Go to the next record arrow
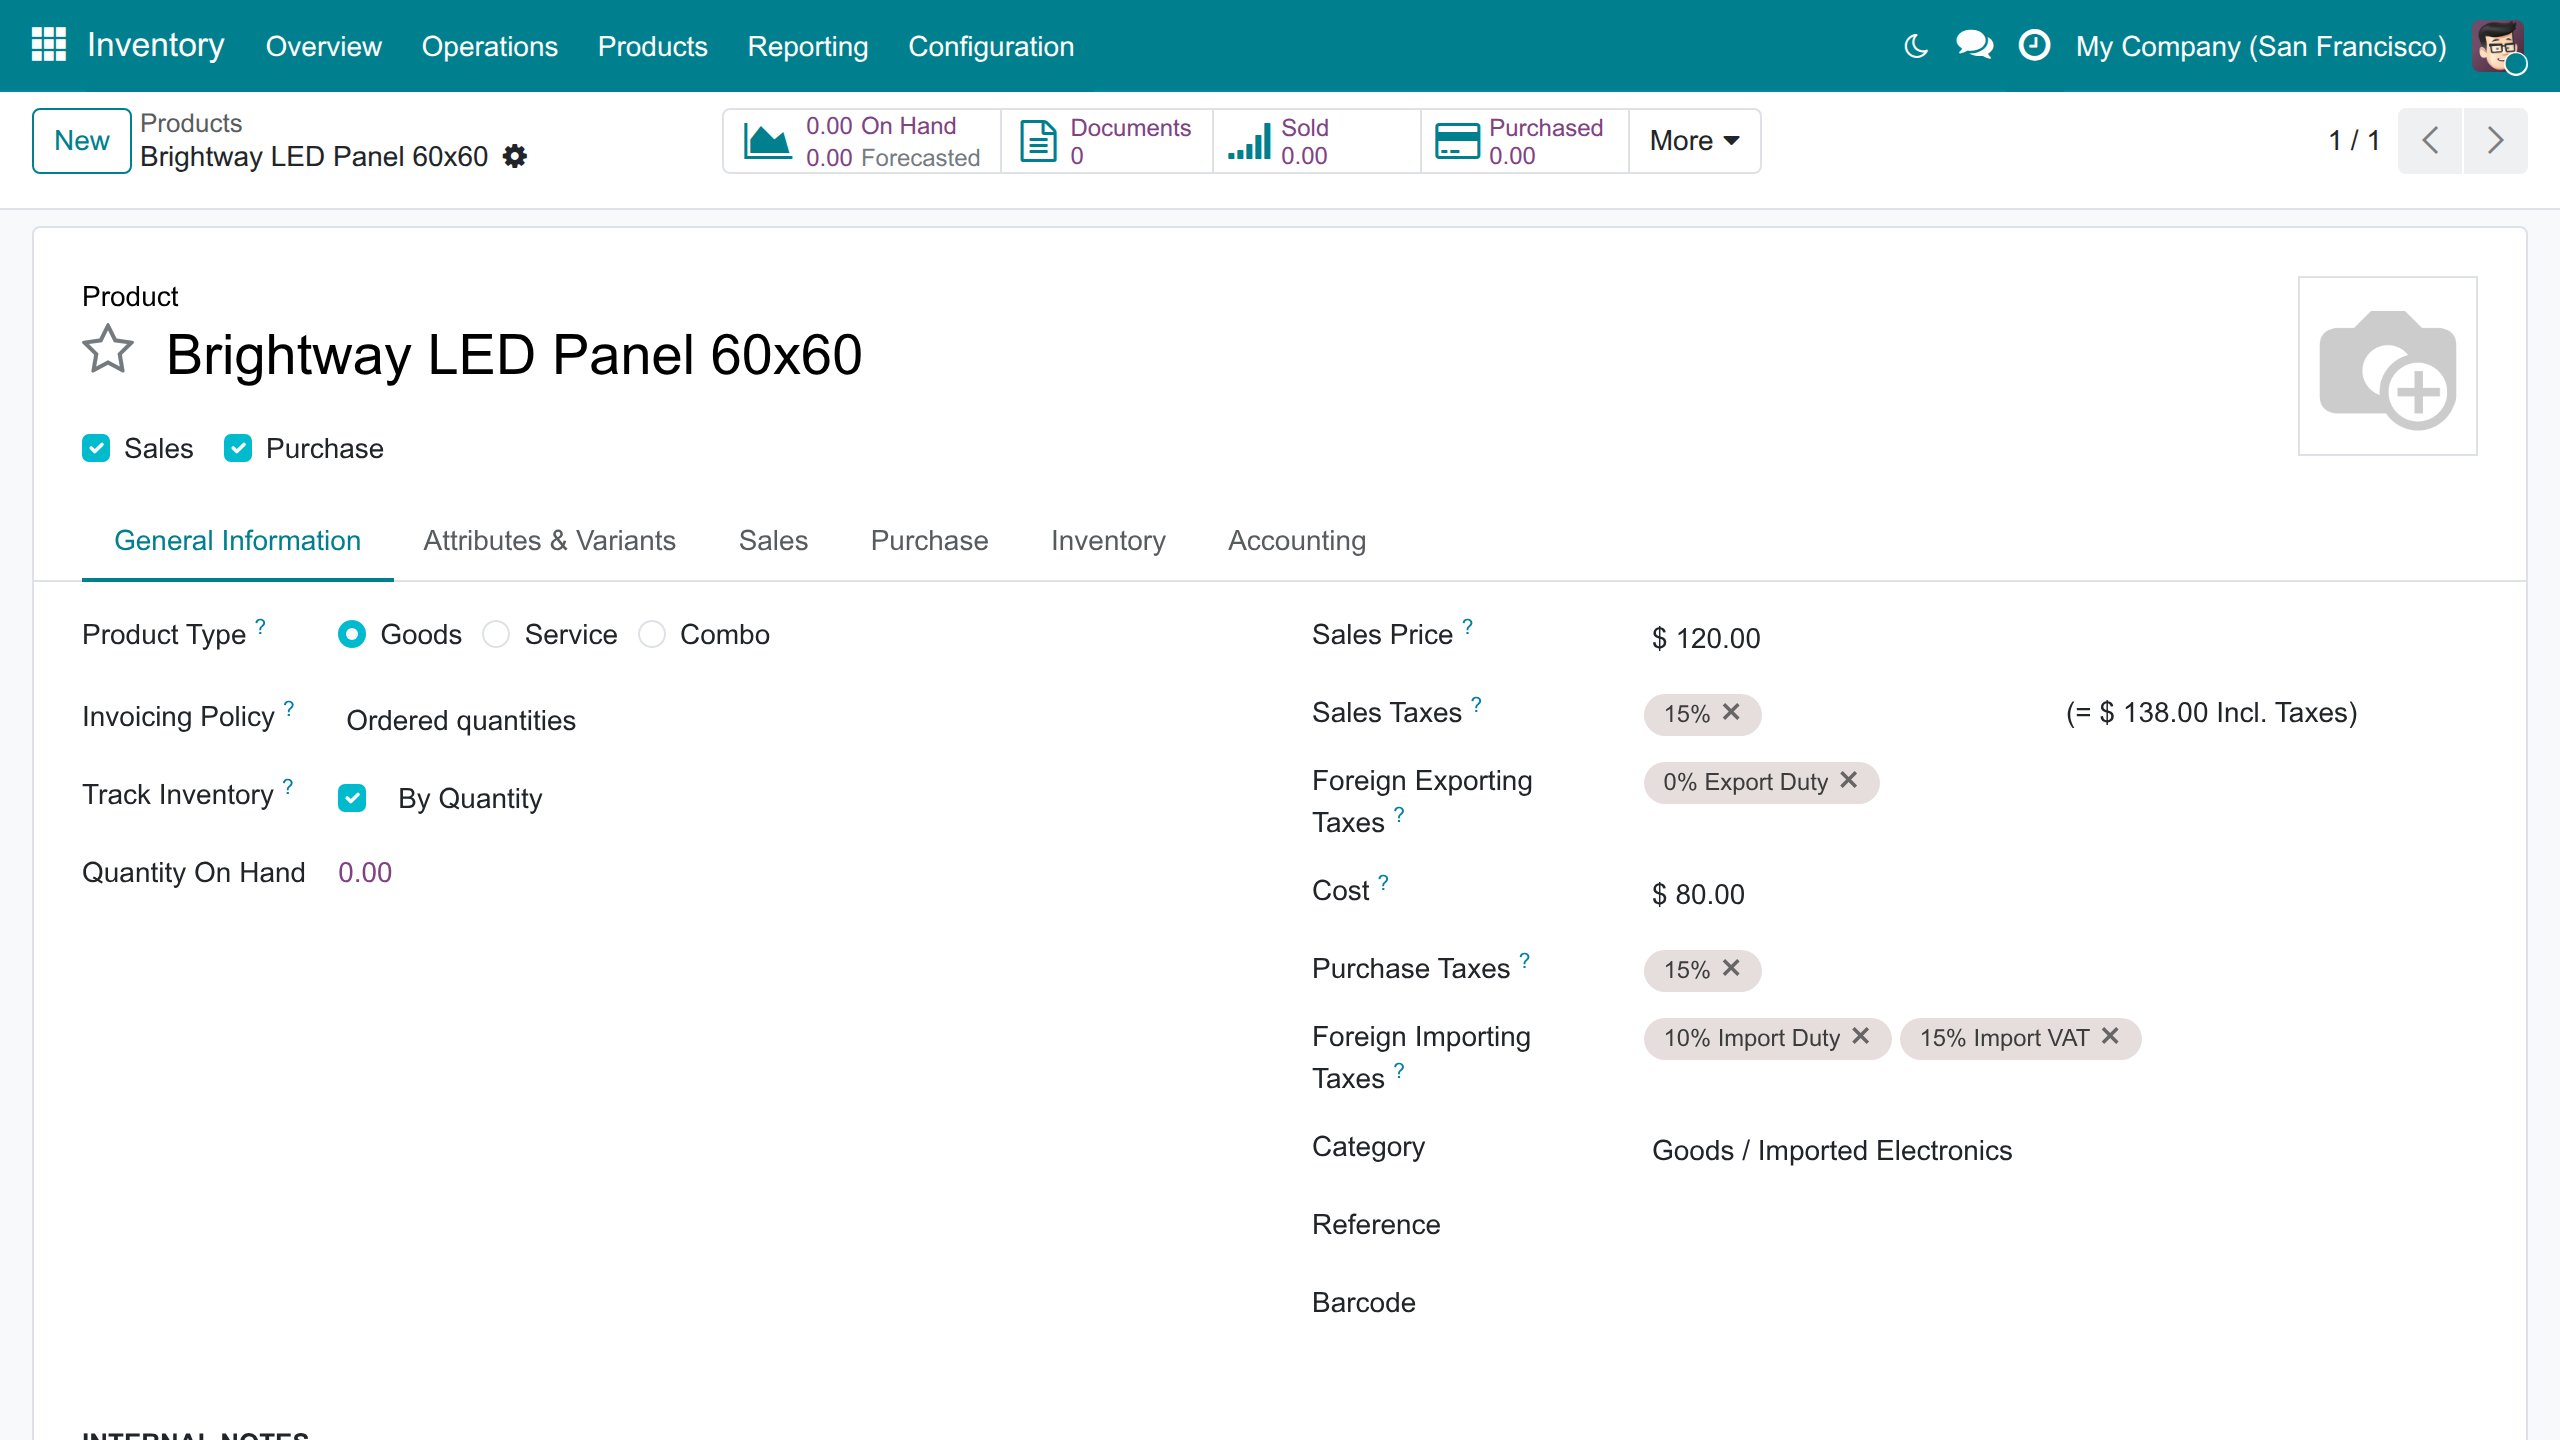Image resolution: width=2560 pixels, height=1440 pixels. pyautogui.click(x=2496, y=141)
